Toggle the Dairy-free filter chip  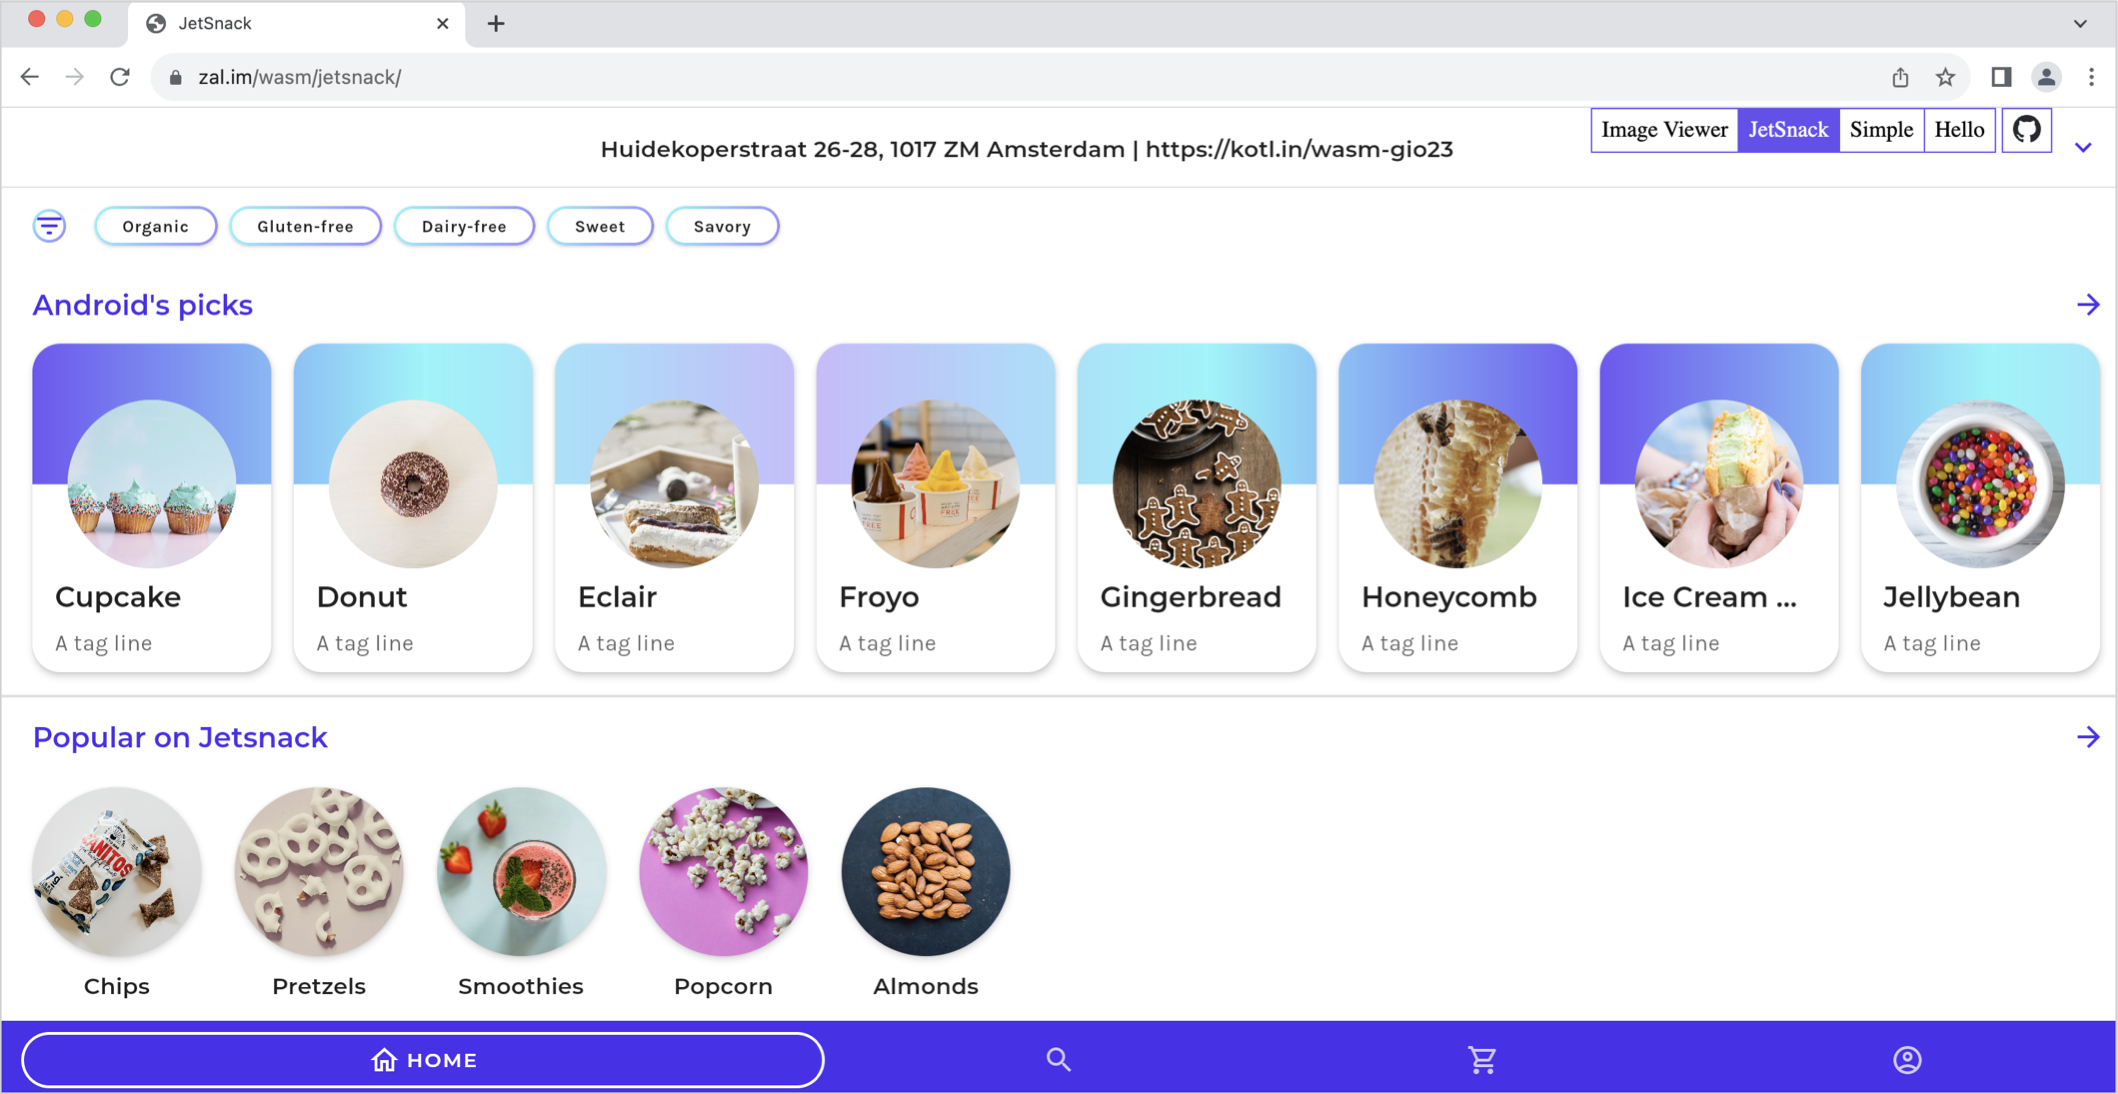click(463, 226)
